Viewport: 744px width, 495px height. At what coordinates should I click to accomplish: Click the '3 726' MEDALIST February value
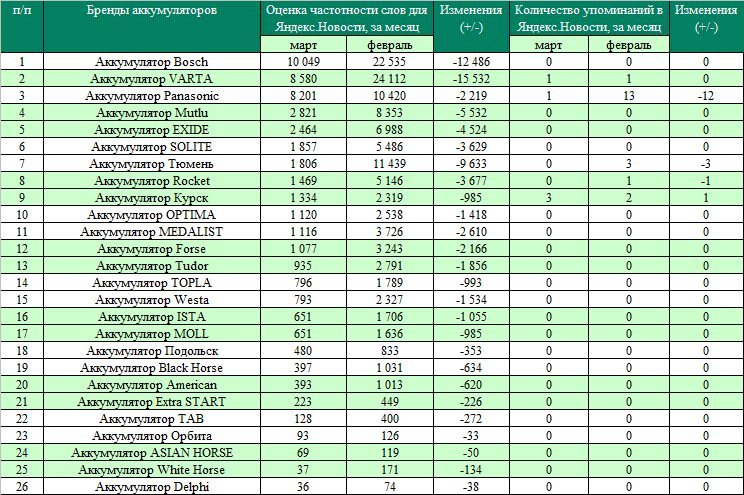pyautogui.click(x=390, y=232)
